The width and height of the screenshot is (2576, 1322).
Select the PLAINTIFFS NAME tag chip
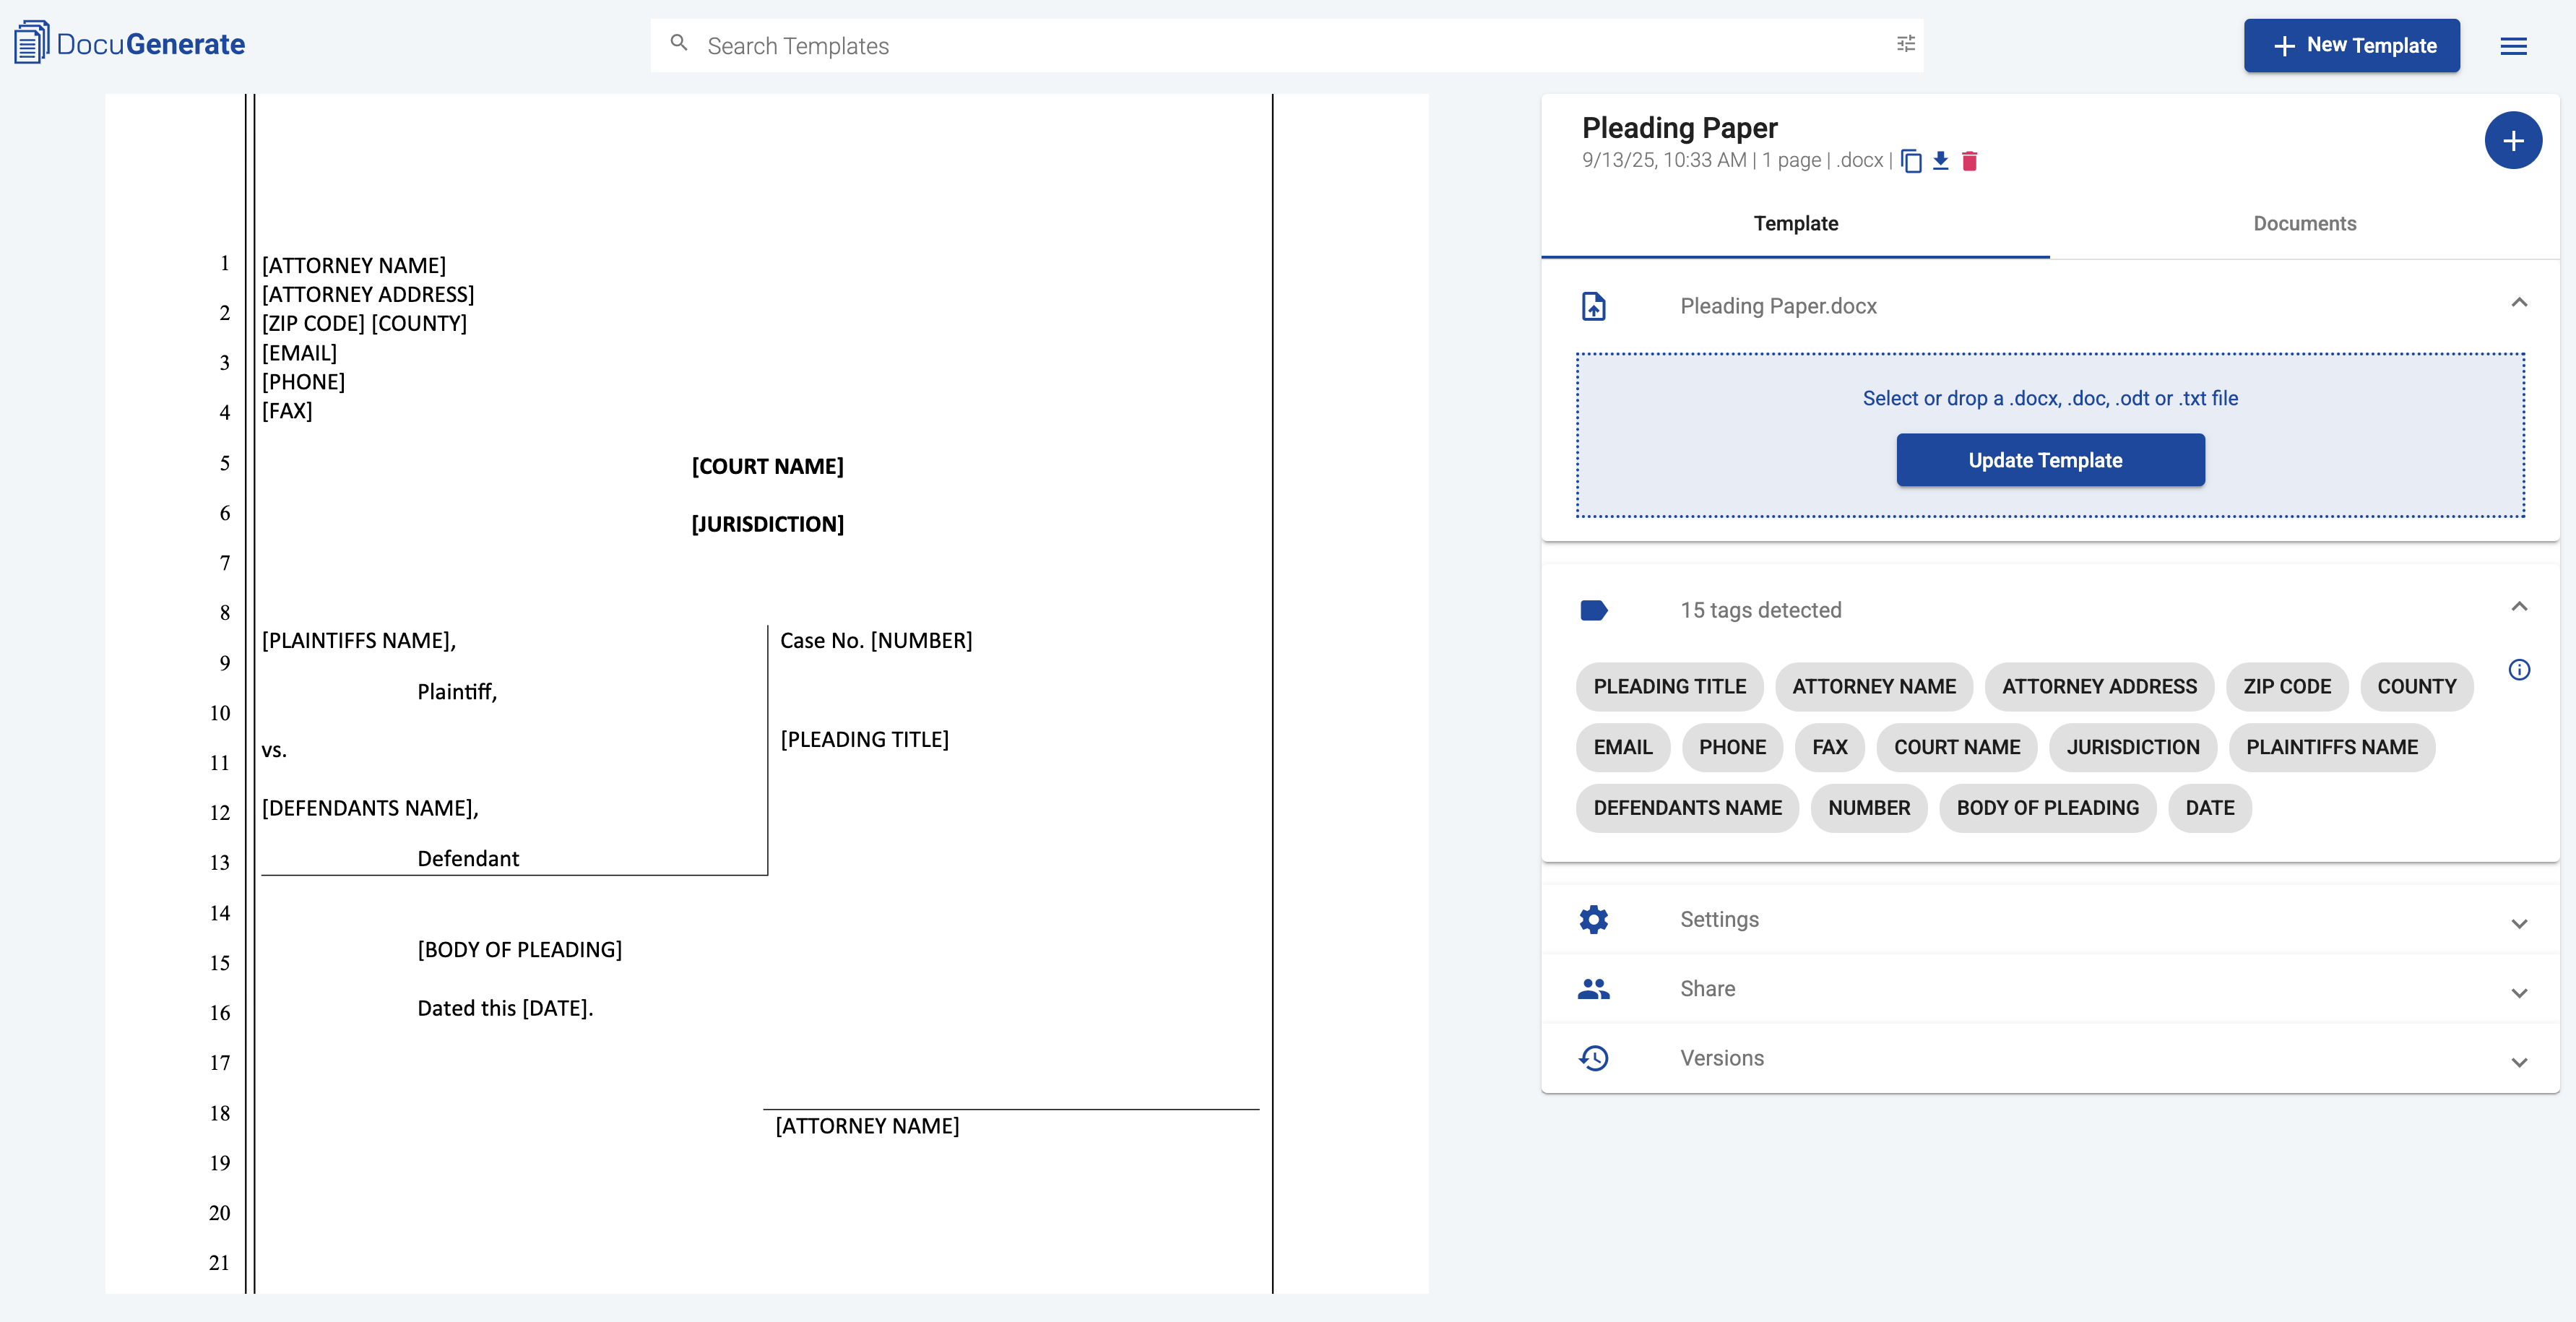click(x=2331, y=748)
